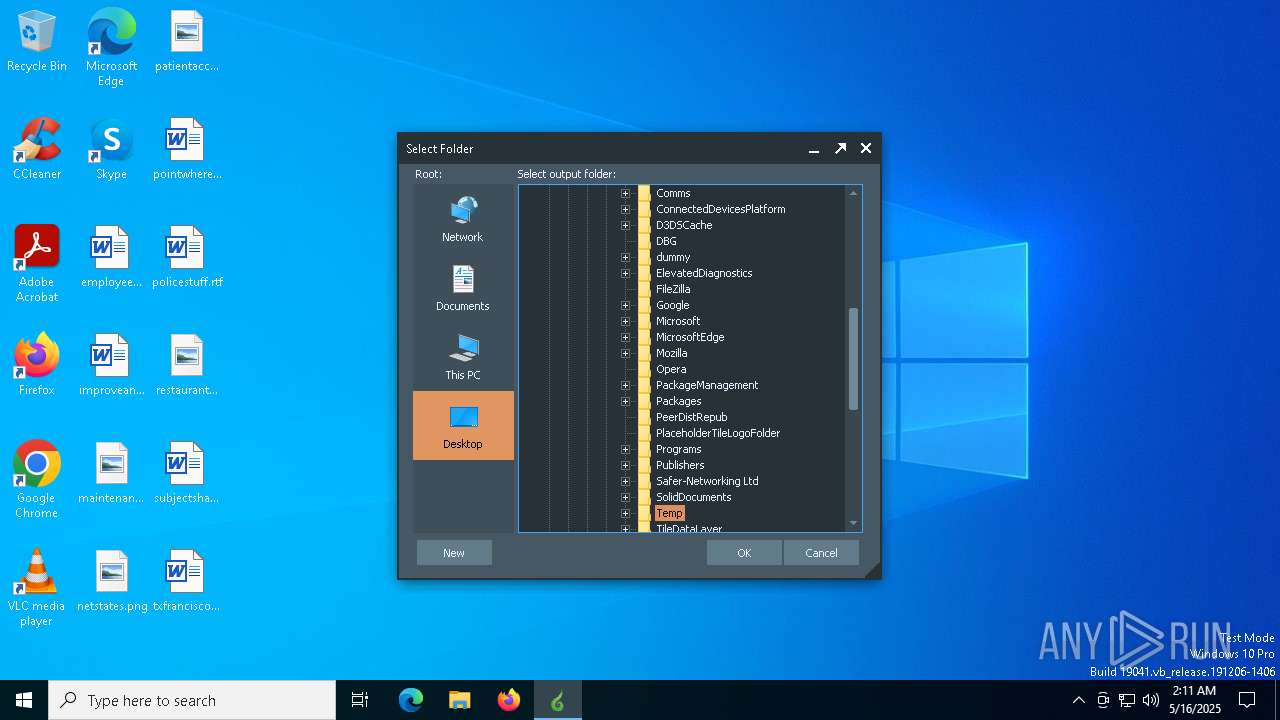Select the Opera folder name

pyautogui.click(x=671, y=369)
